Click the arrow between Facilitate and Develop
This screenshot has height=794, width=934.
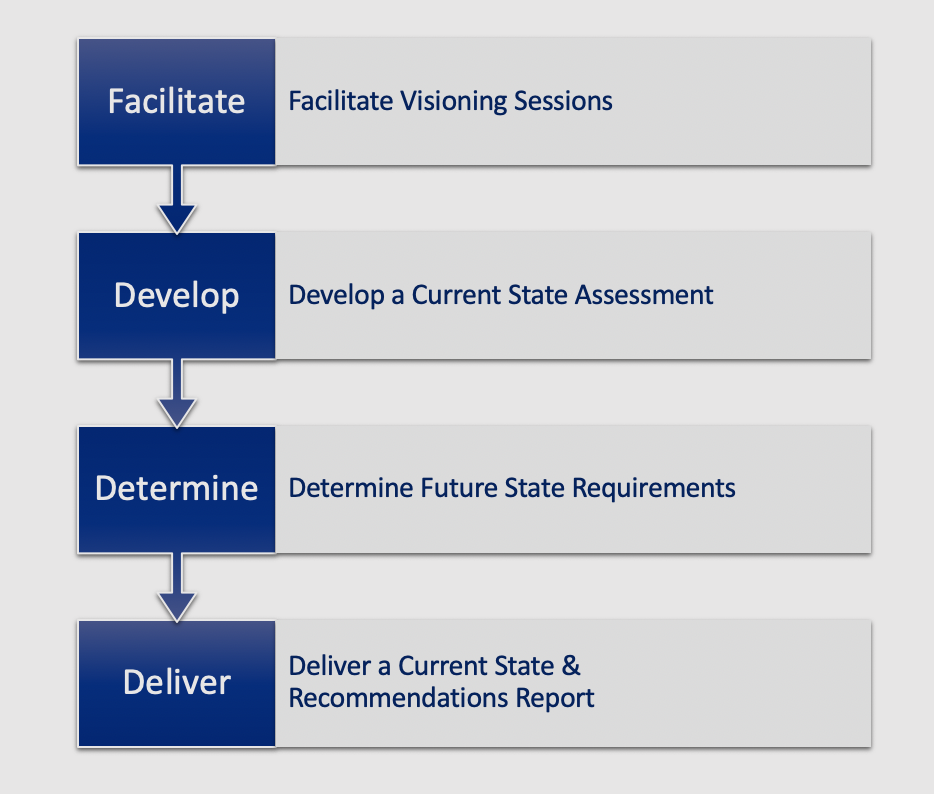(x=177, y=199)
